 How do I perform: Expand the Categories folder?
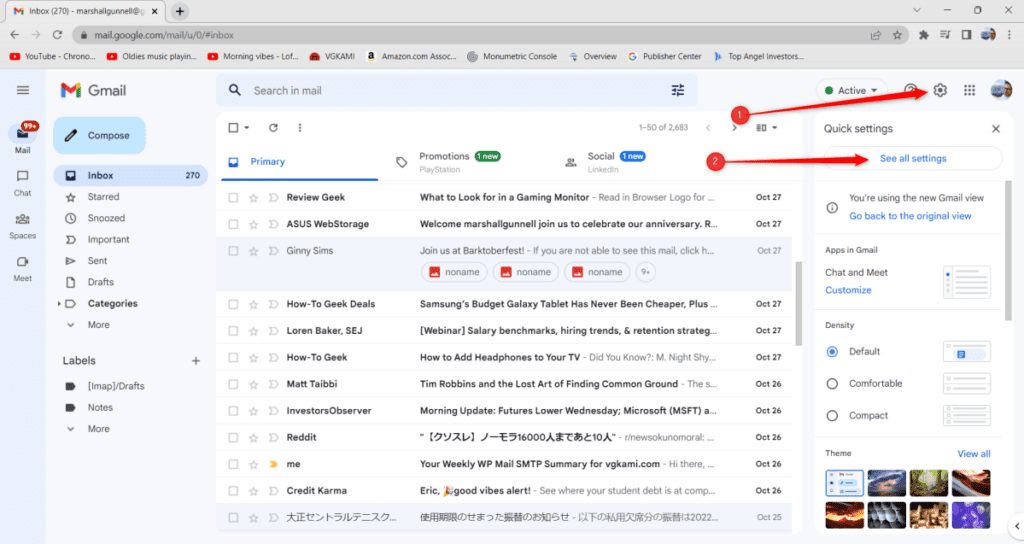pos(59,304)
